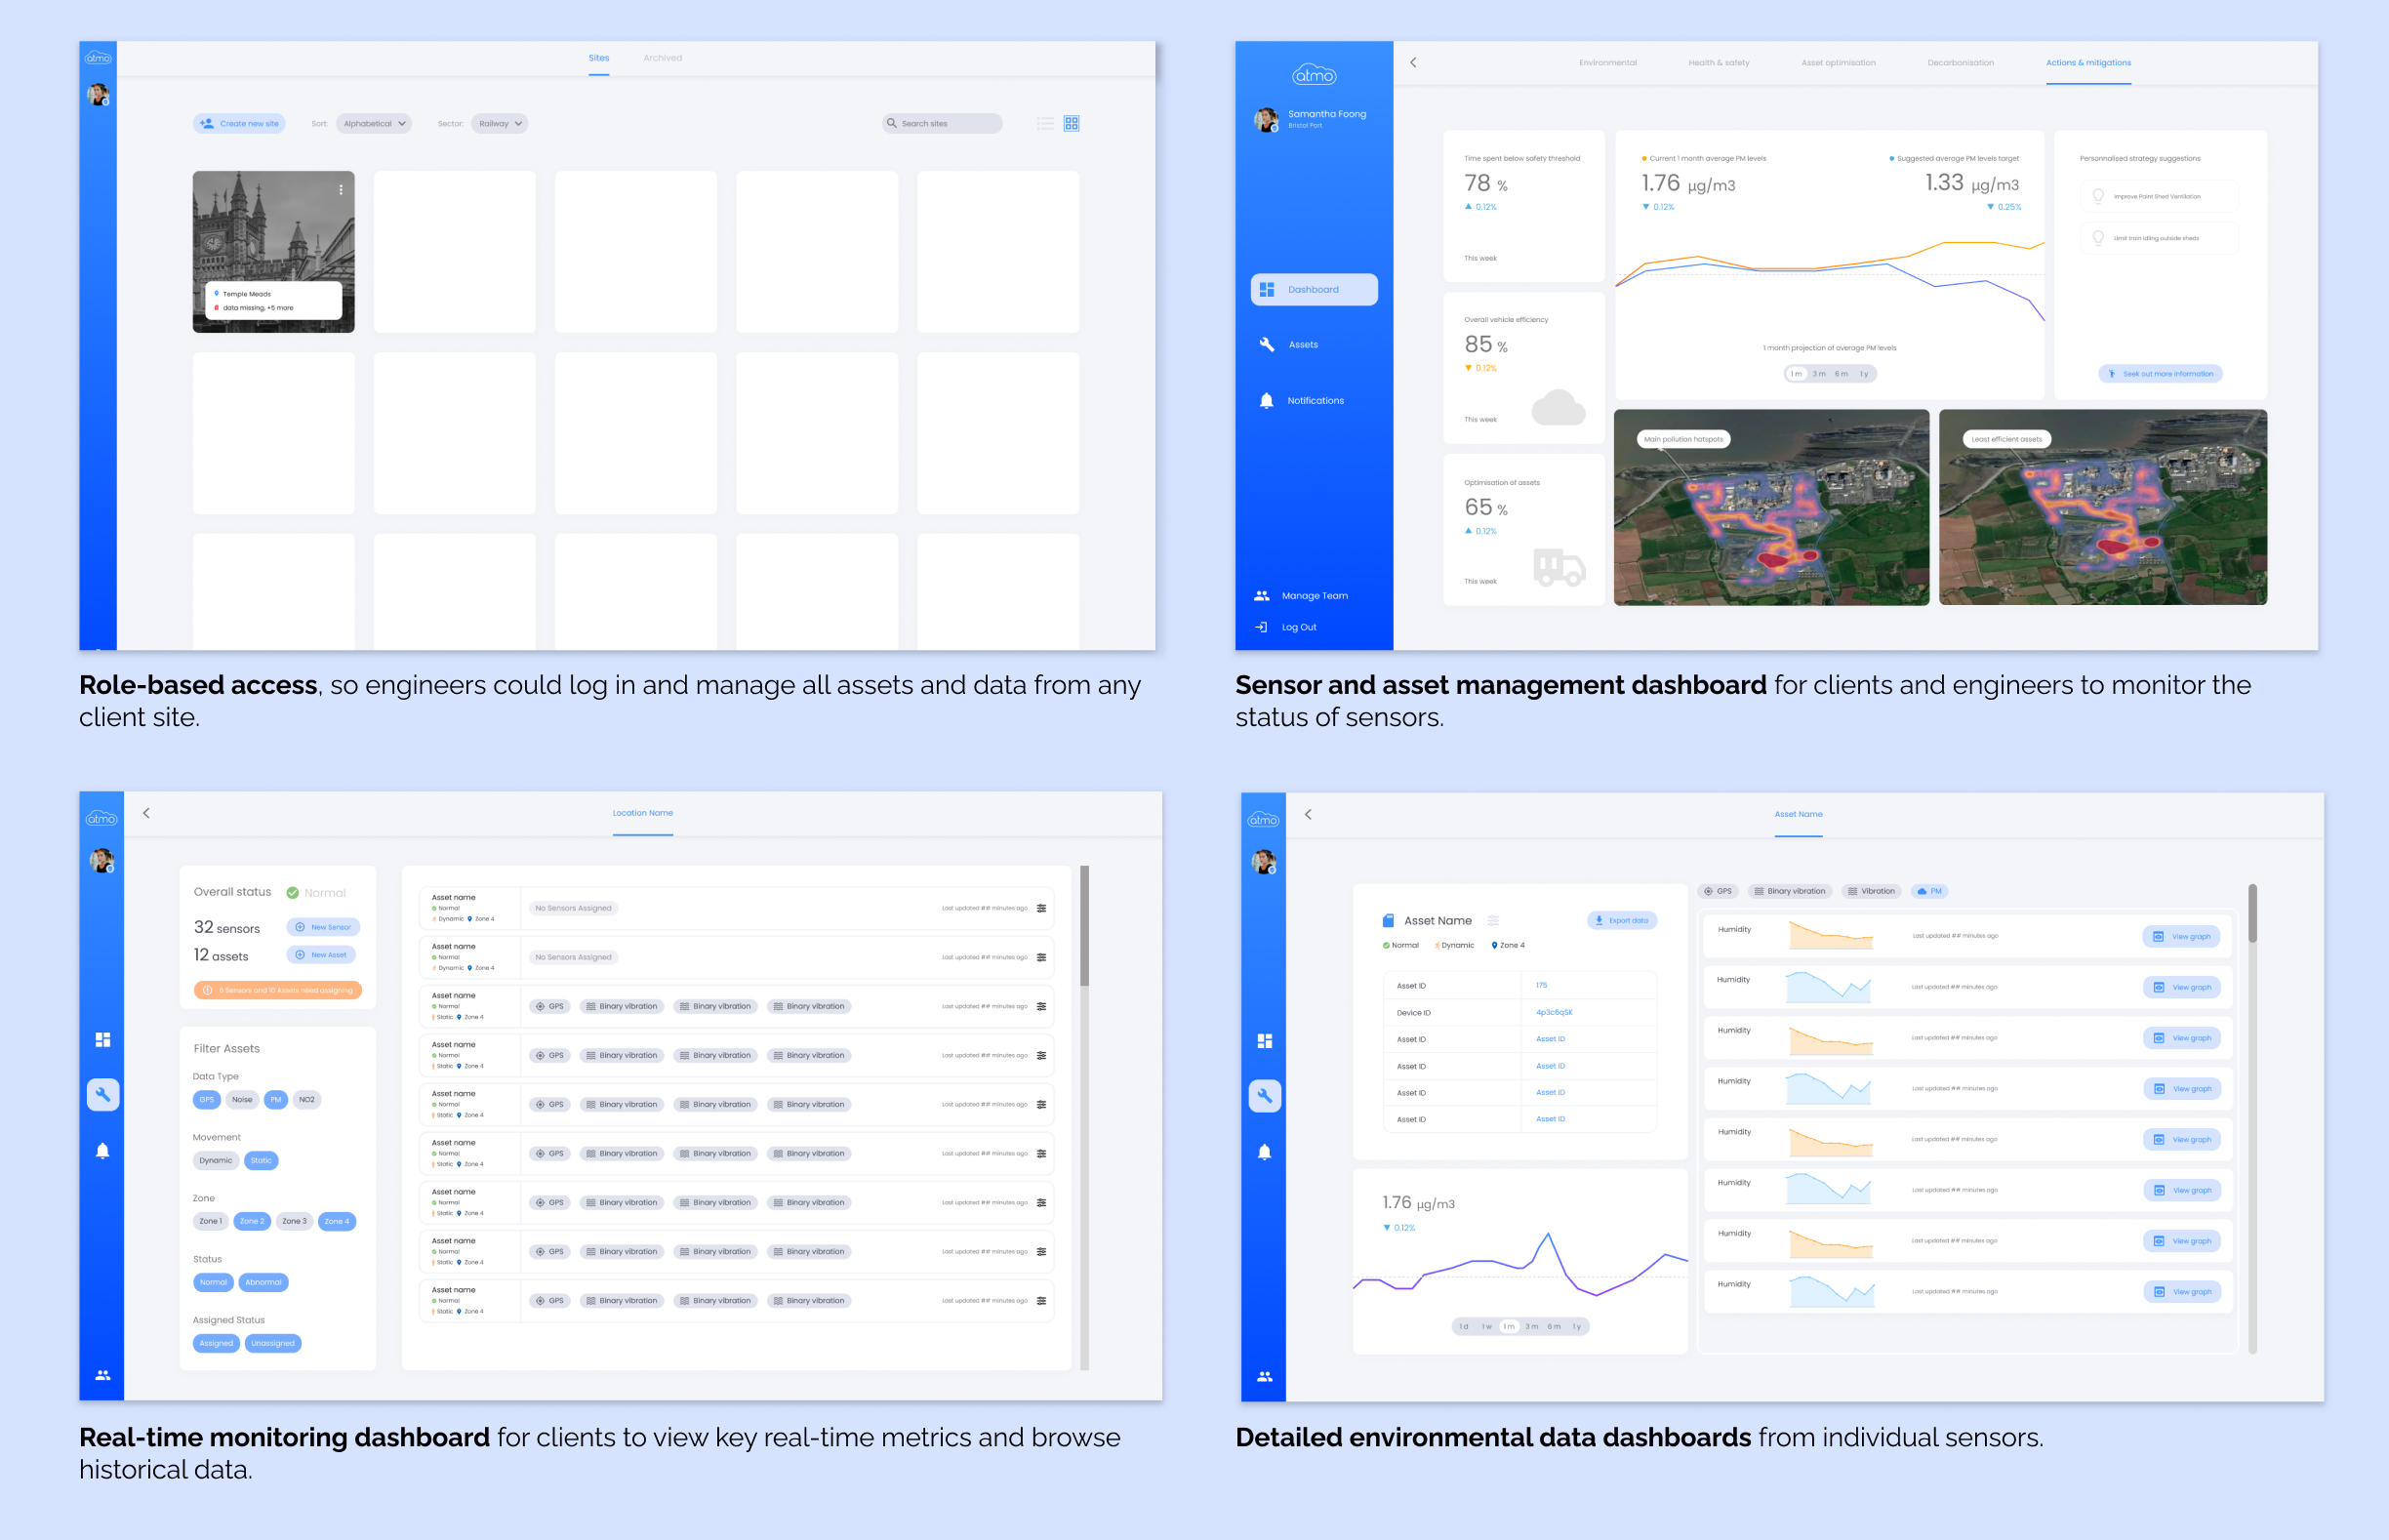Switch to the Archived tab

[662, 58]
